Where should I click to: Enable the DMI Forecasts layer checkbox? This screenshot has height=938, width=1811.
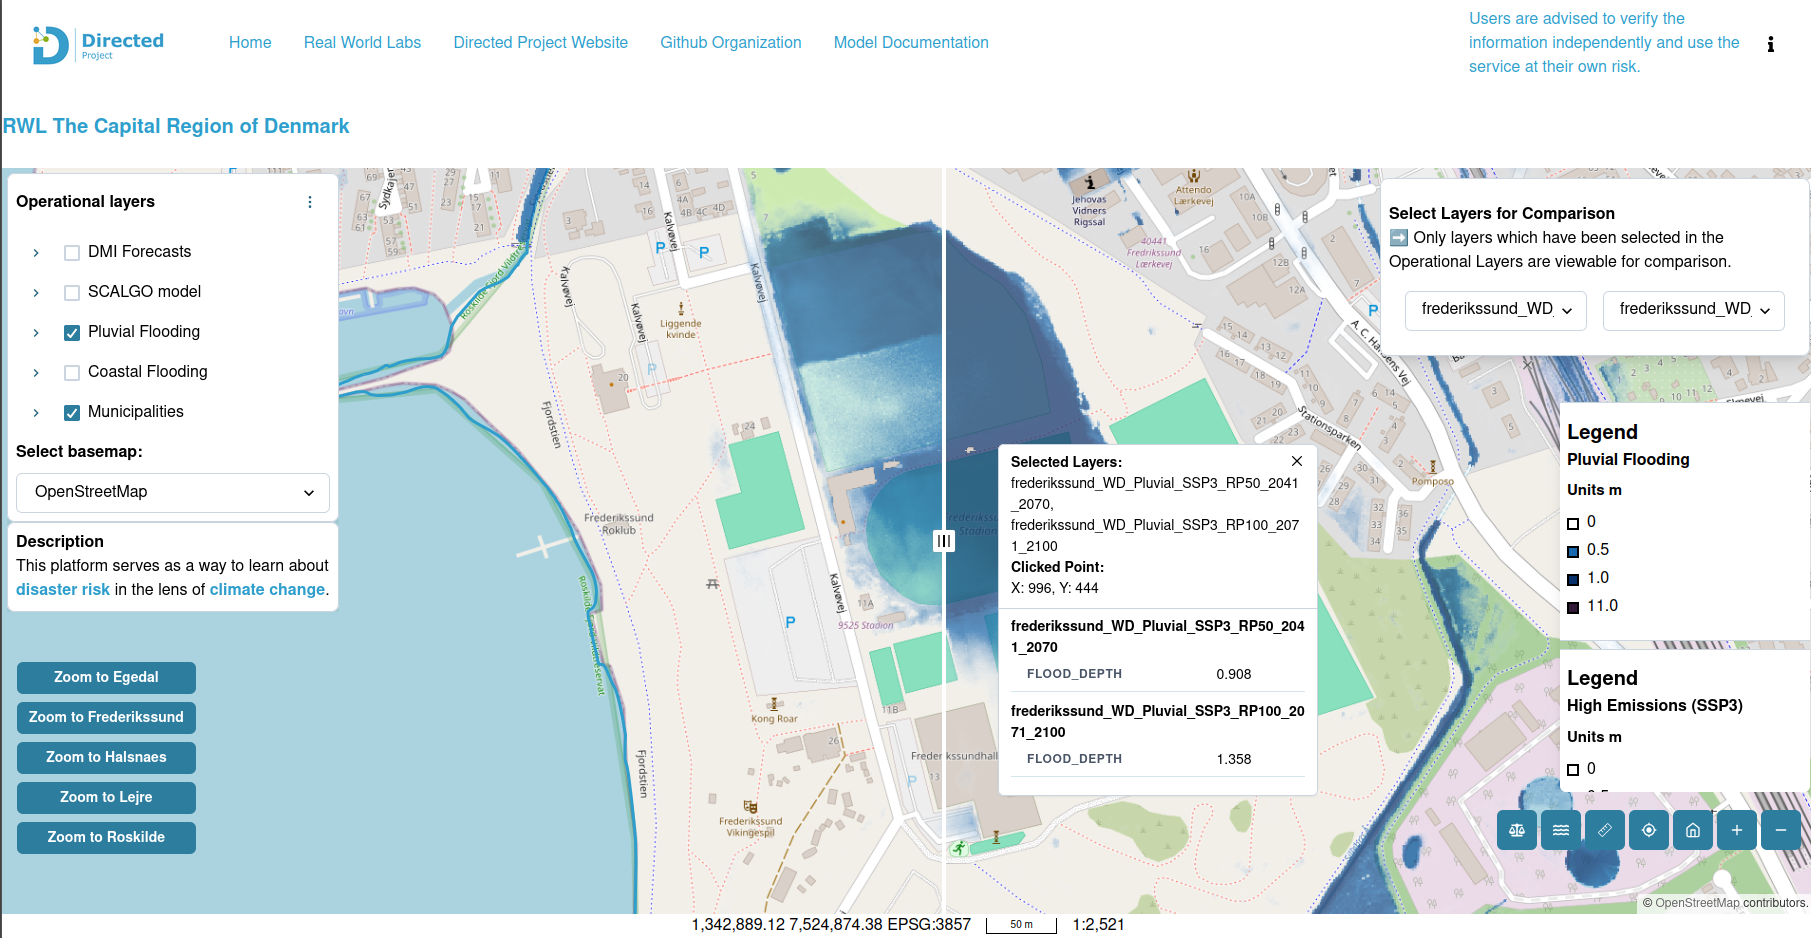(x=72, y=253)
